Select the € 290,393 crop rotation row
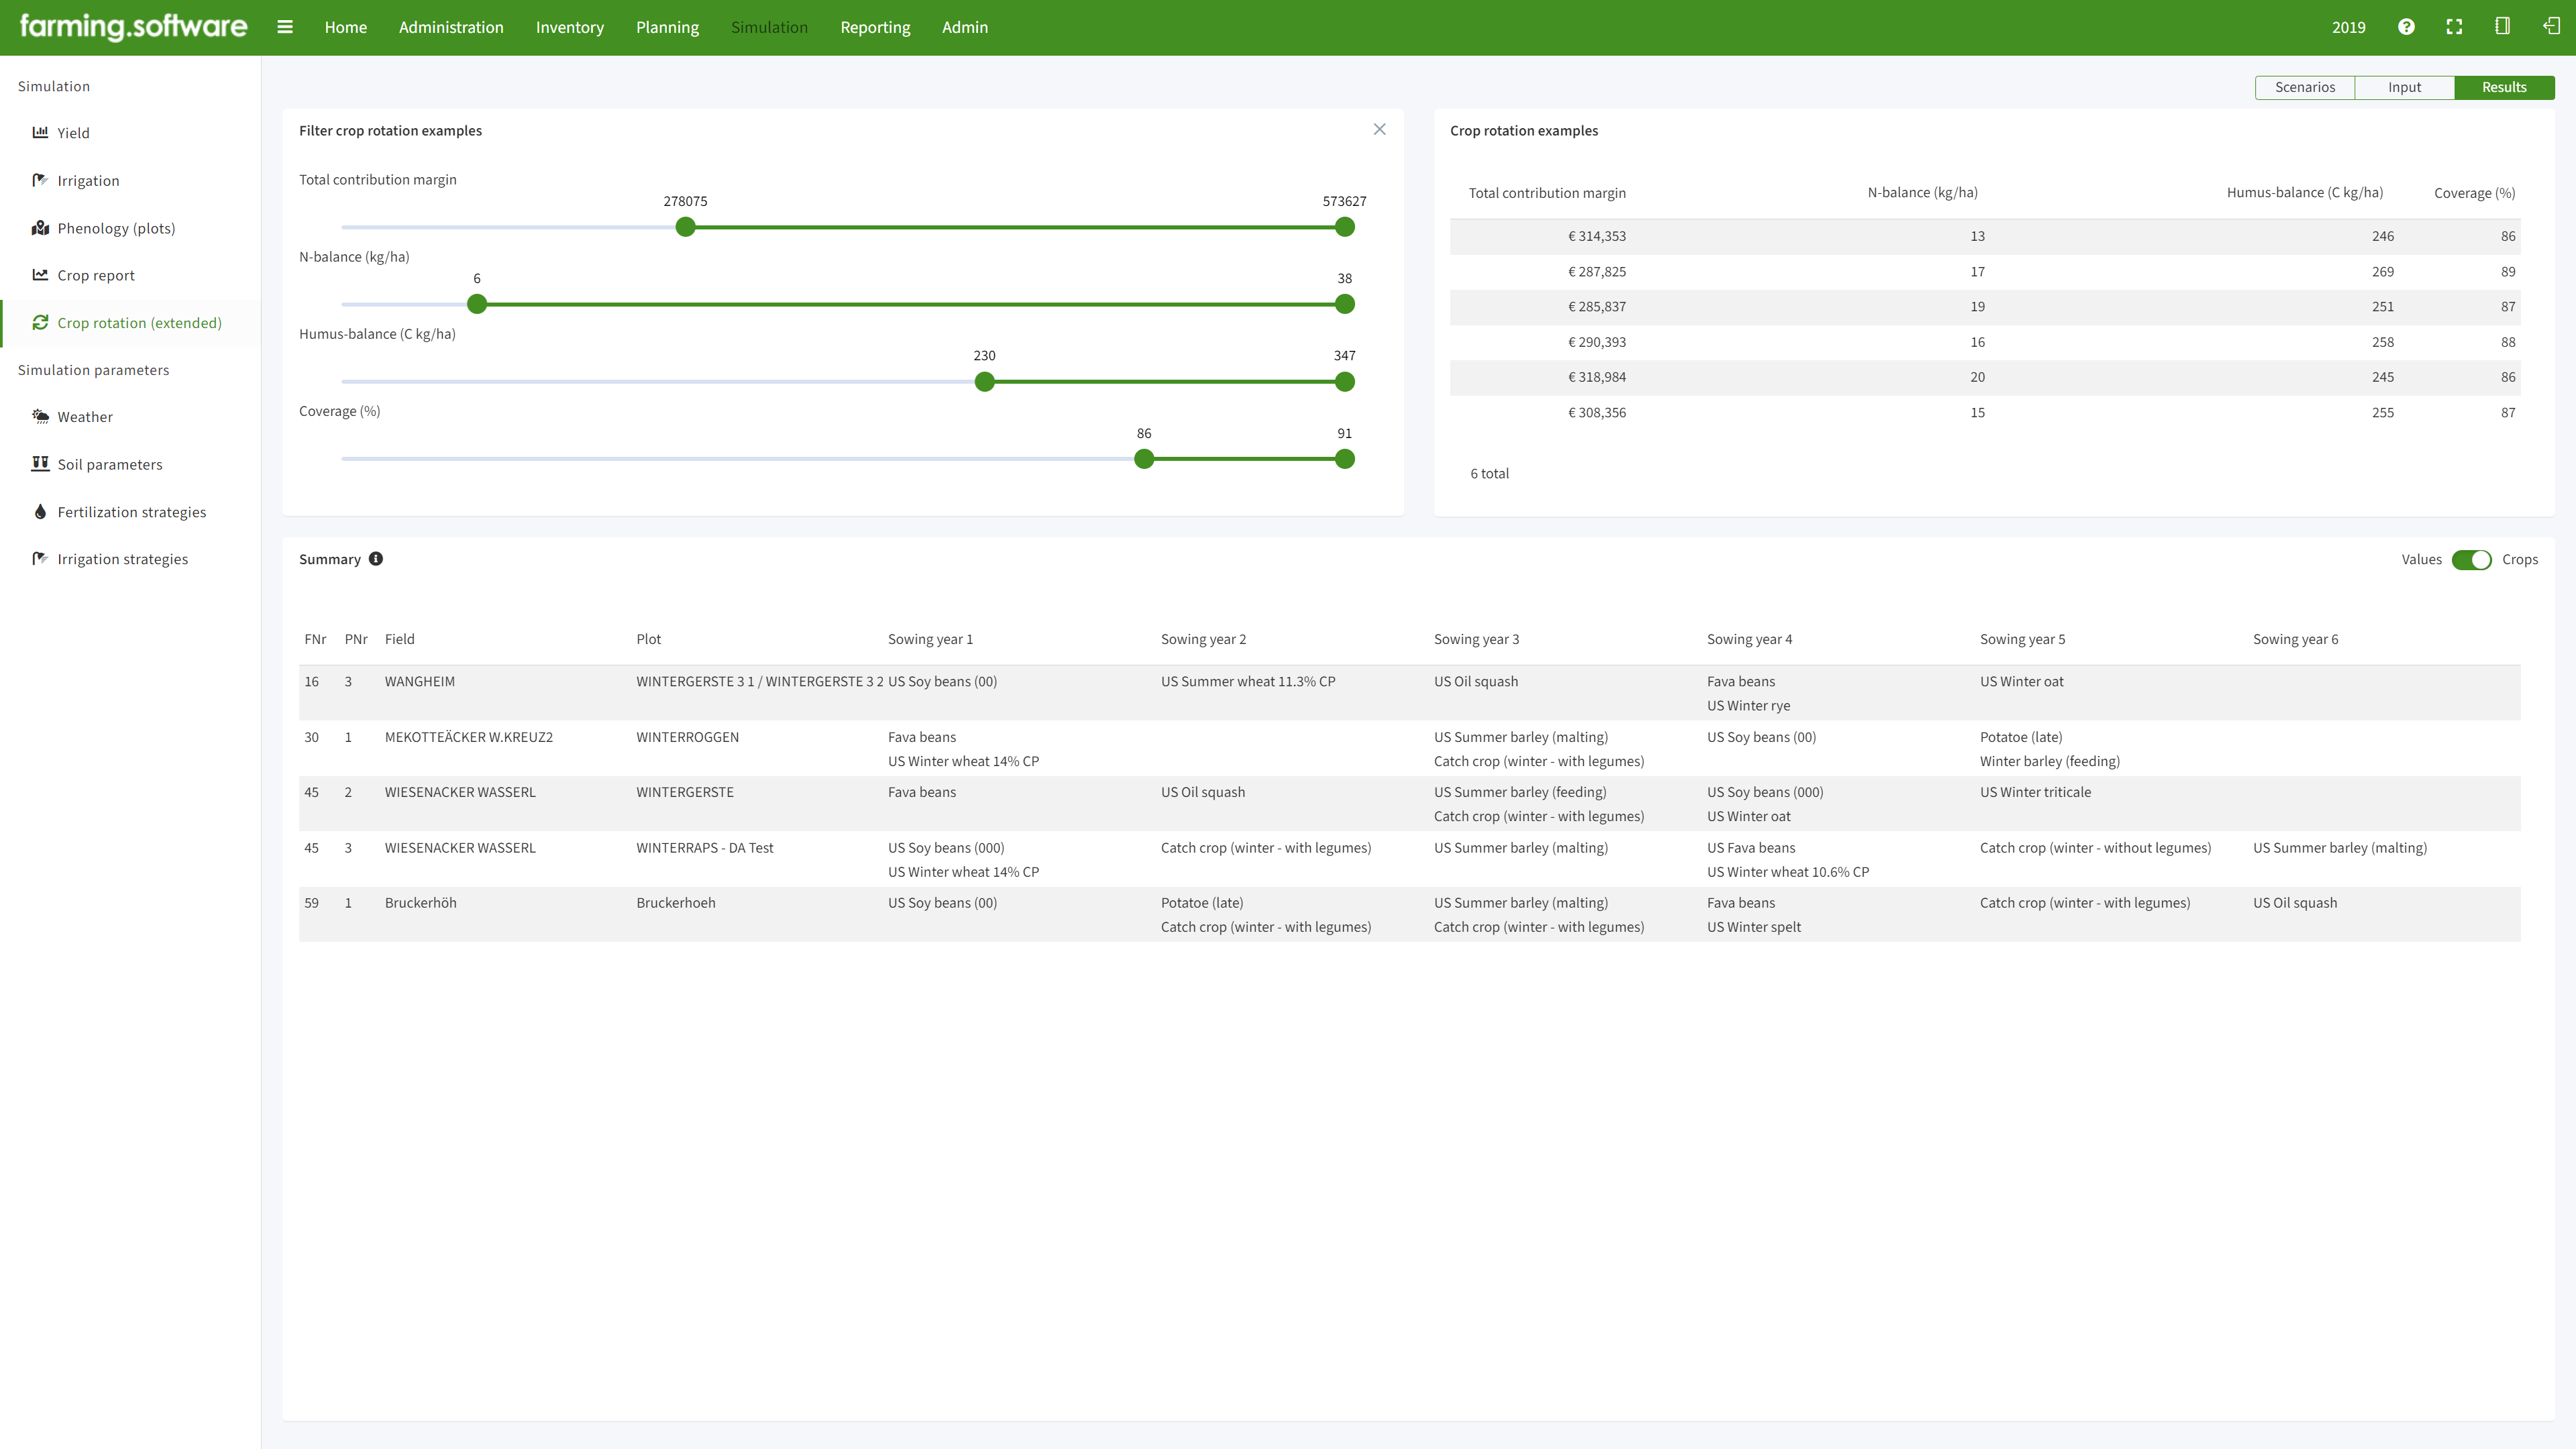This screenshot has width=2576, height=1449. point(1985,342)
